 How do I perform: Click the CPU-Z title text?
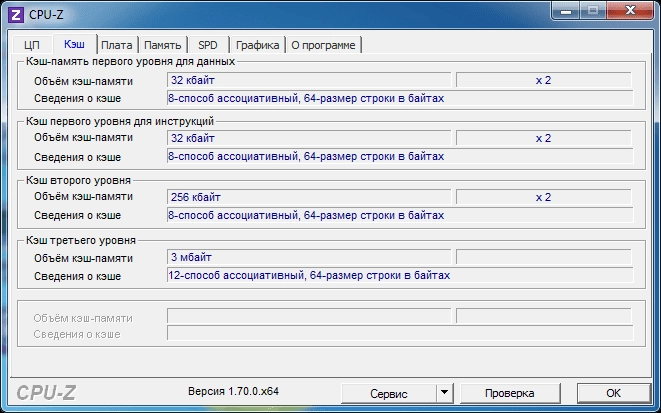pos(46,15)
